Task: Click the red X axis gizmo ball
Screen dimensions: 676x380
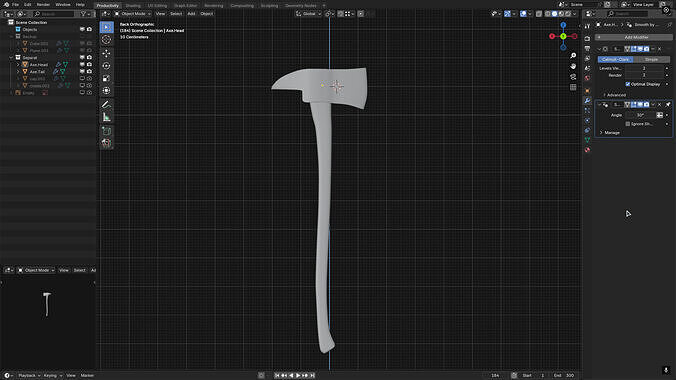Action: [552, 36]
